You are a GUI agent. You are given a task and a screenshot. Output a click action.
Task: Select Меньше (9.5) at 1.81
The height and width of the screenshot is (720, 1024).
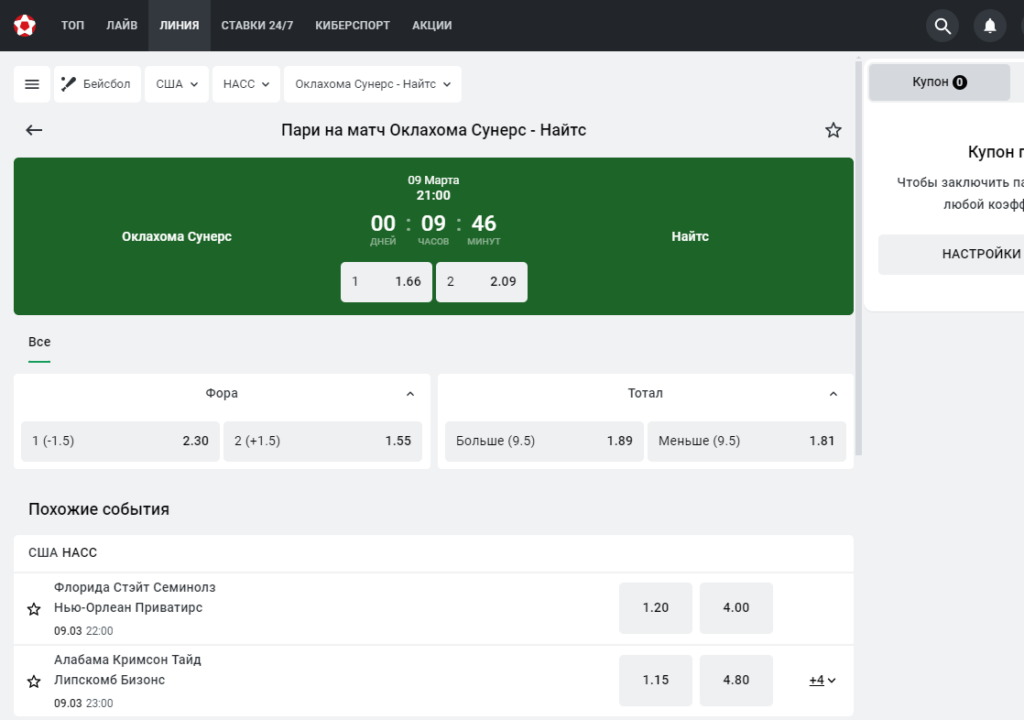point(746,441)
